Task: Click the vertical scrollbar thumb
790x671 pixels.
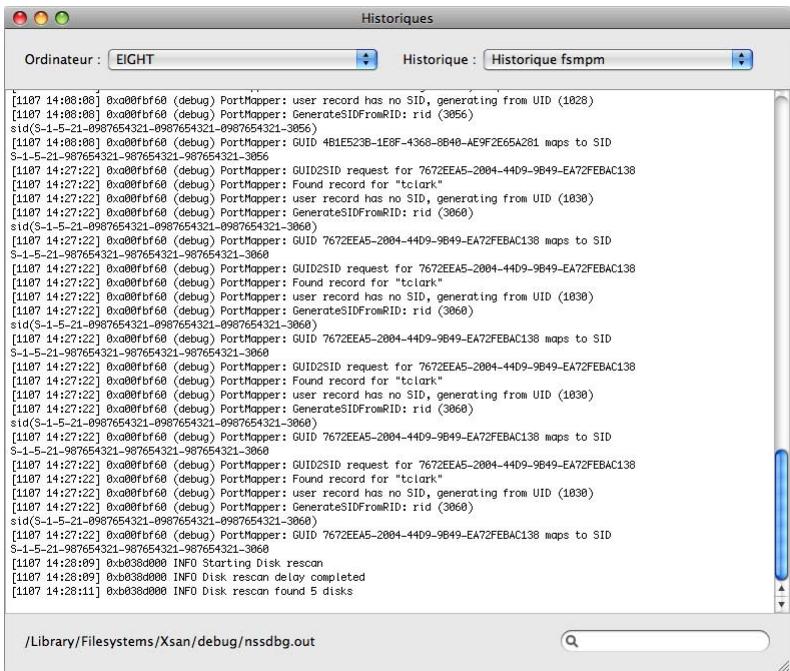Action: [781, 515]
